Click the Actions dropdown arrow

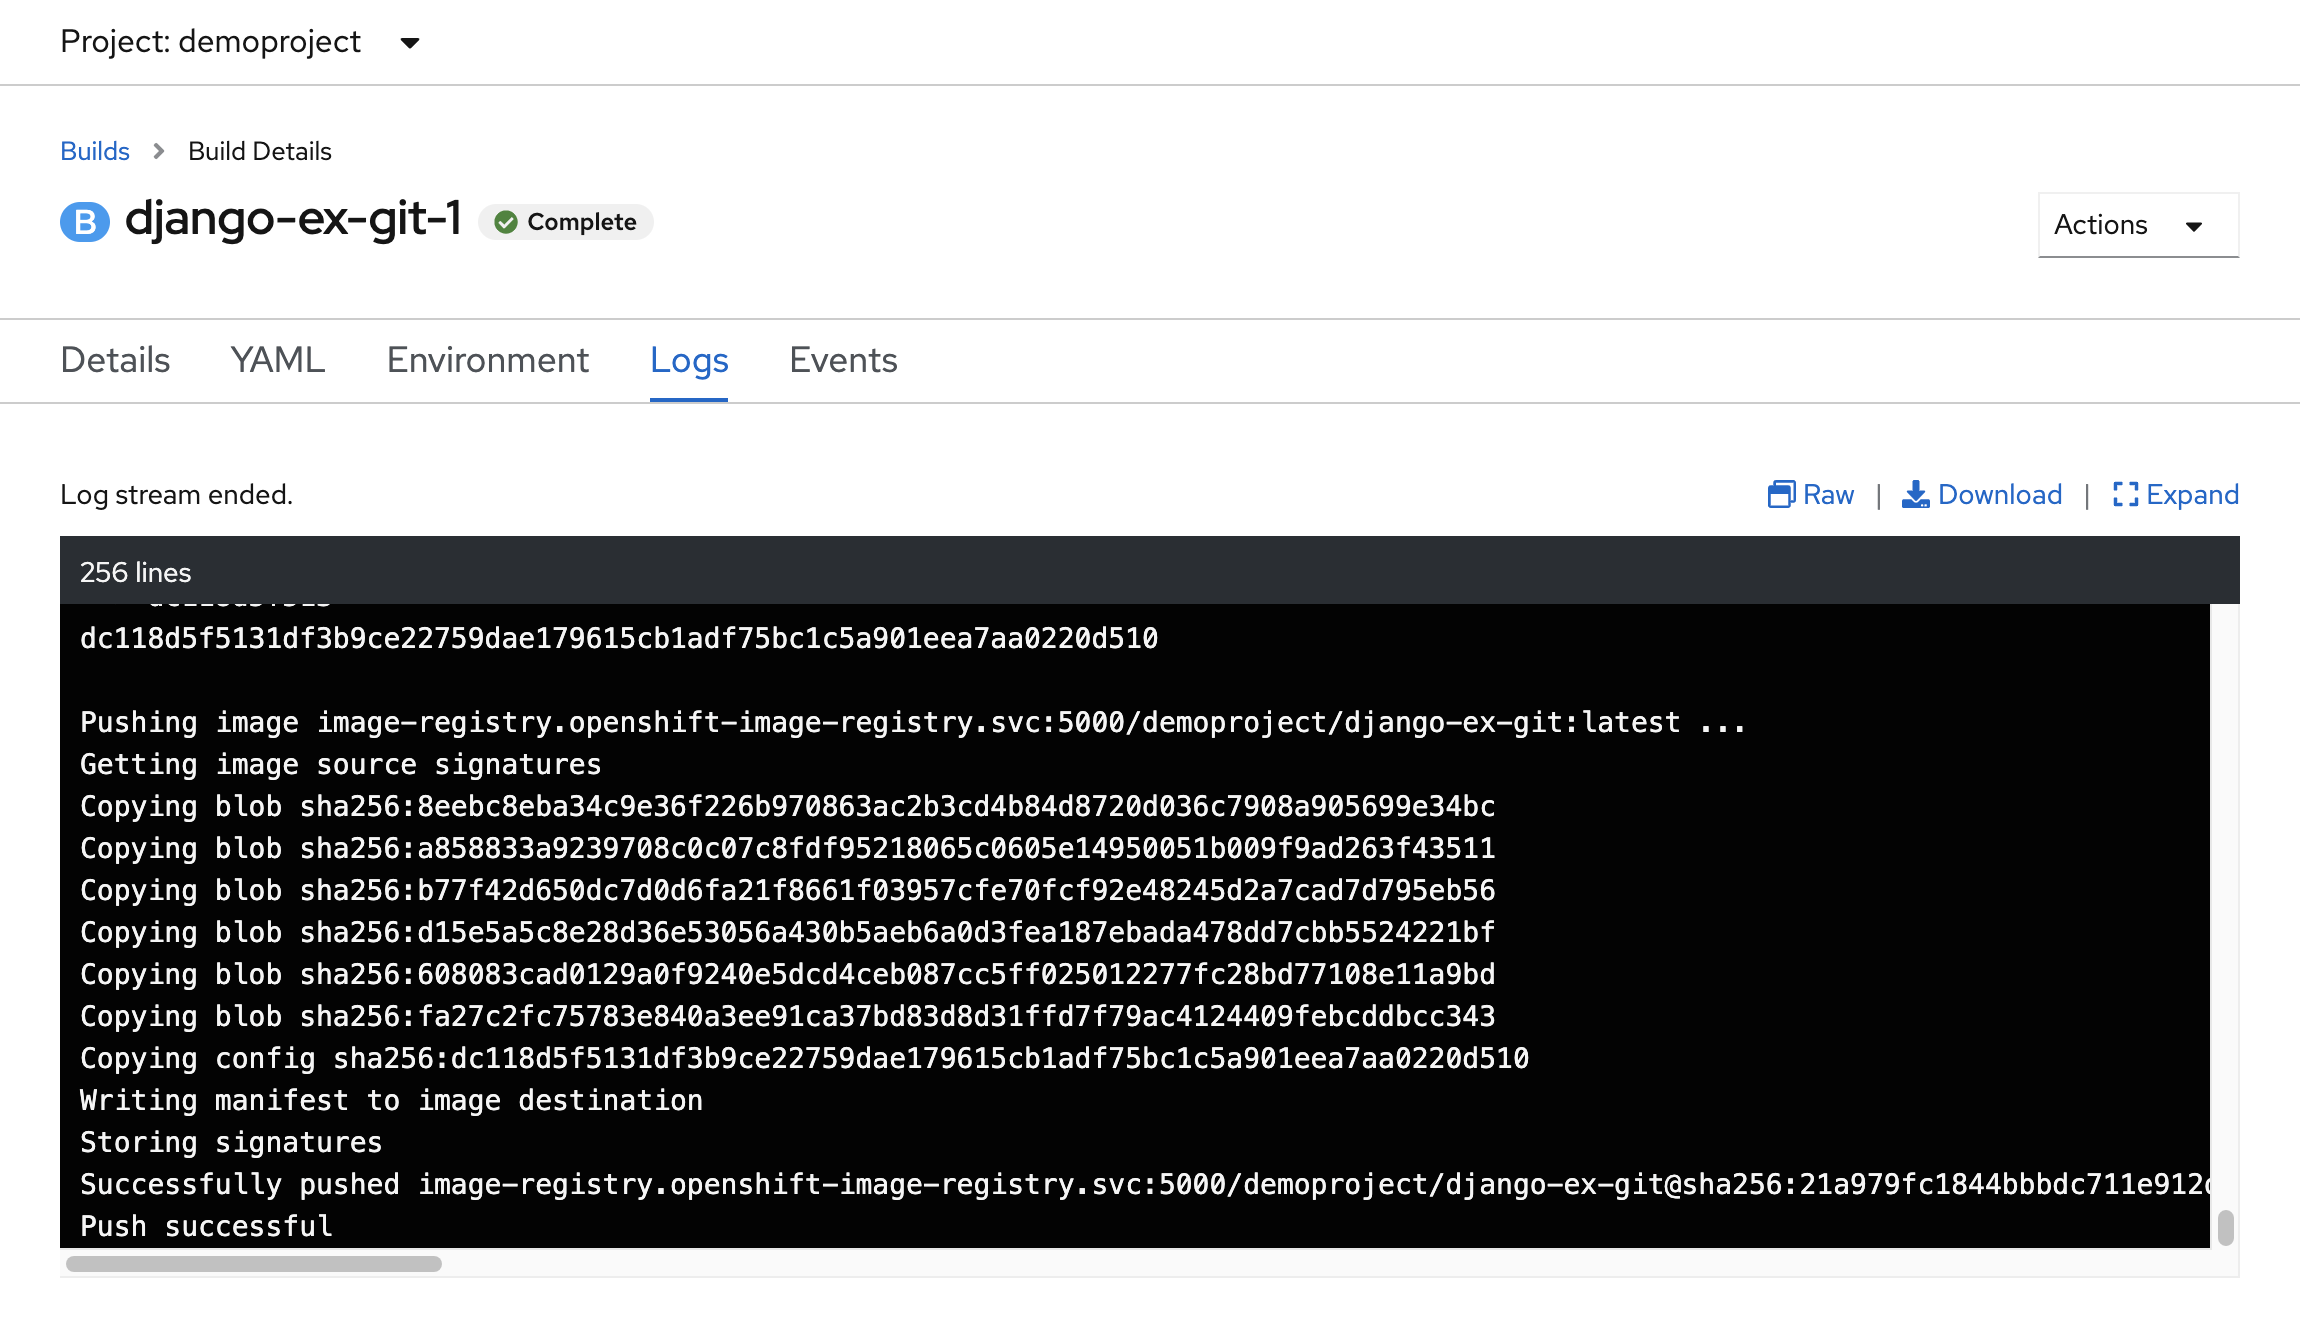pyautogui.click(x=2198, y=224)
